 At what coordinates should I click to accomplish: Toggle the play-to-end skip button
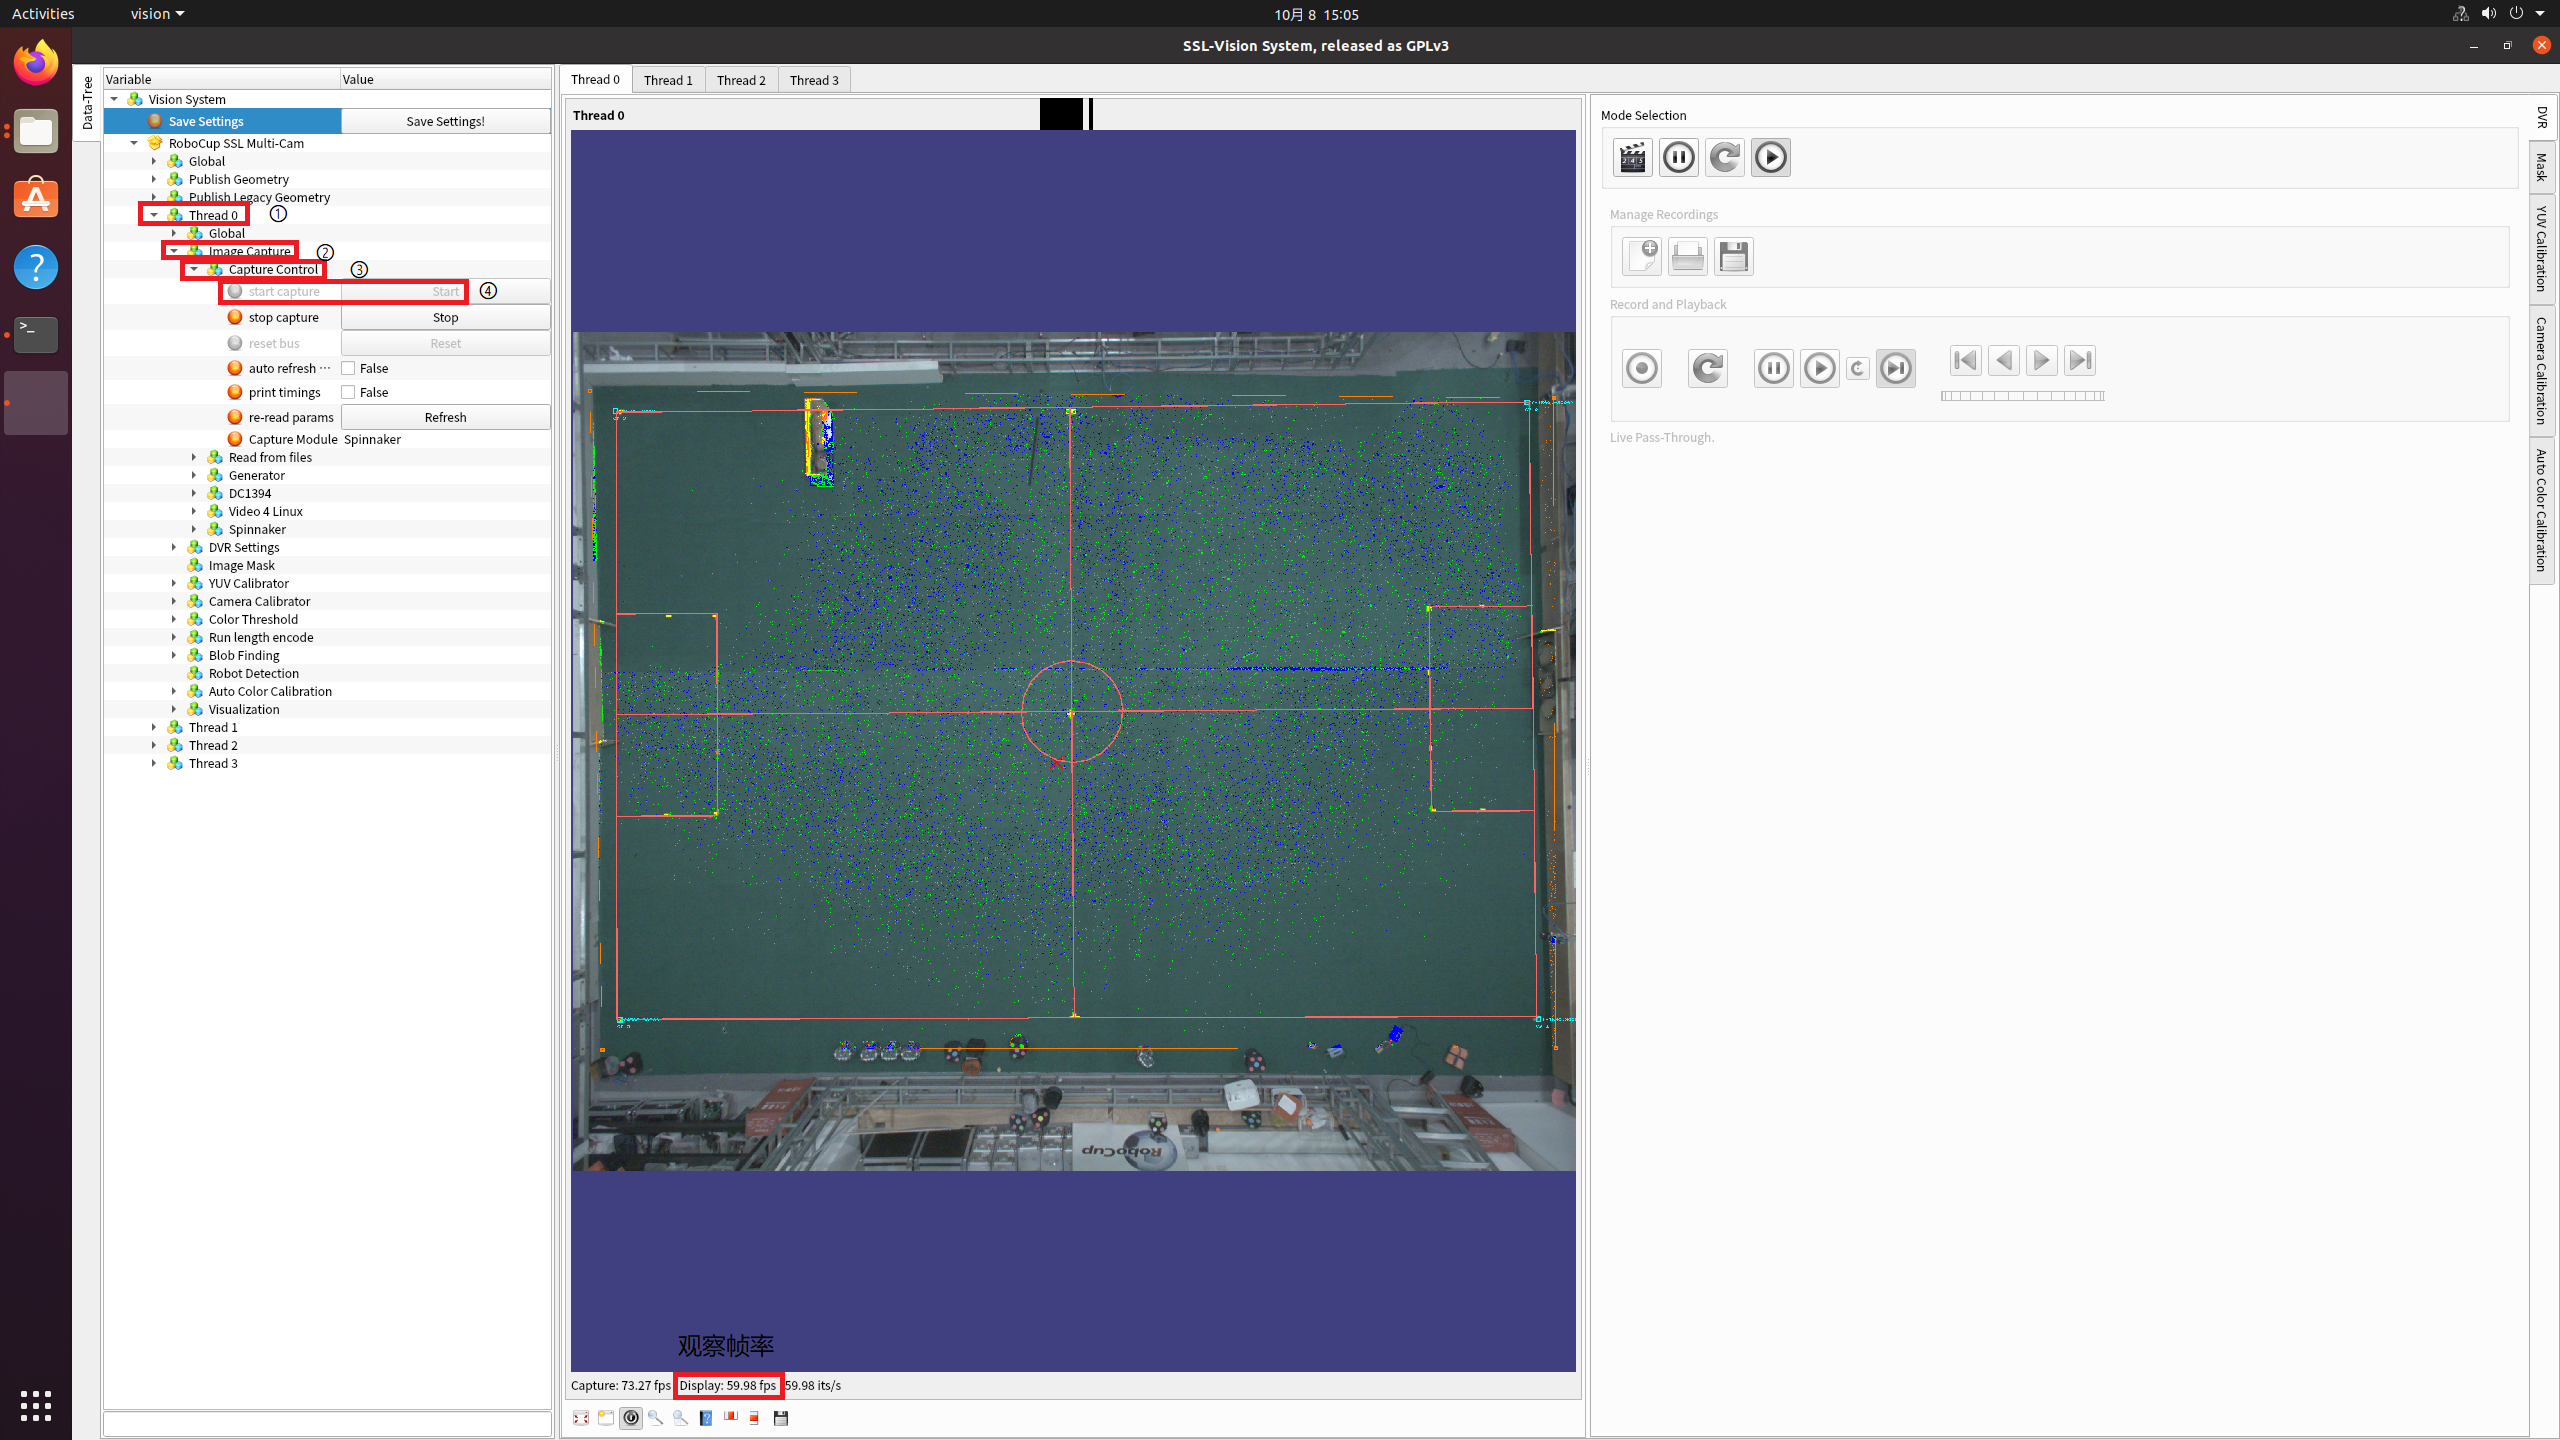coord(1895,368)
